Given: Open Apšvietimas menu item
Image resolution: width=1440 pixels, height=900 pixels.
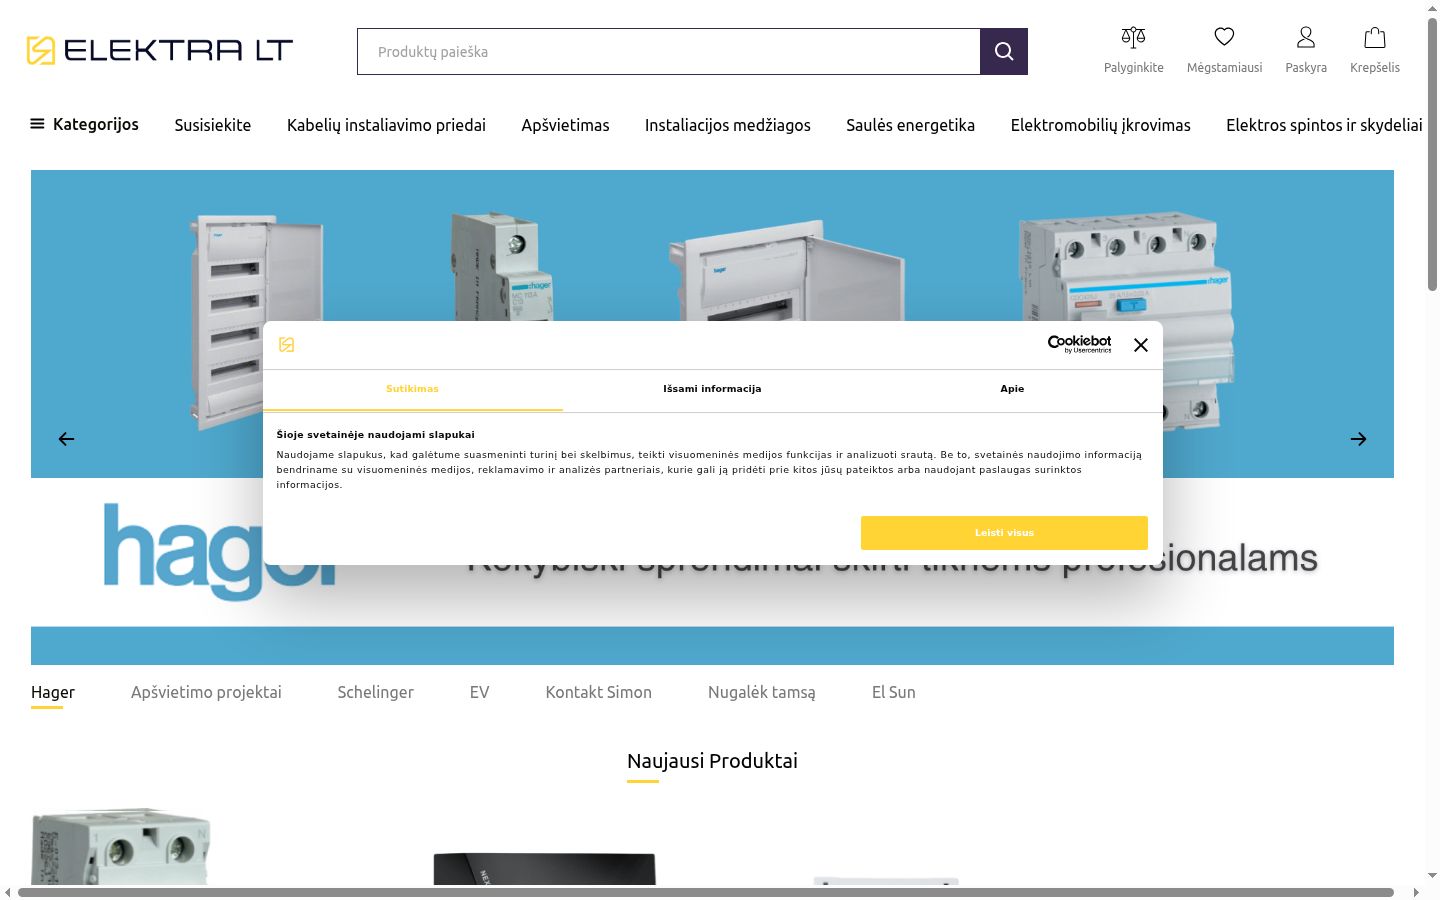Looking at the screenshot, I should click(x=565, y=125).
